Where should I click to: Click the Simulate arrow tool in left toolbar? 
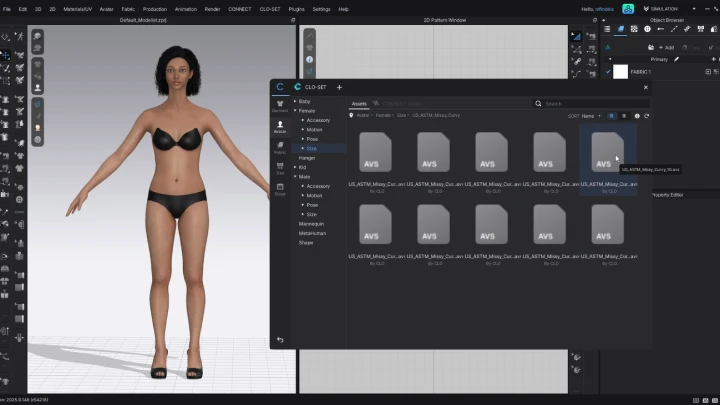tap(5, 36)
